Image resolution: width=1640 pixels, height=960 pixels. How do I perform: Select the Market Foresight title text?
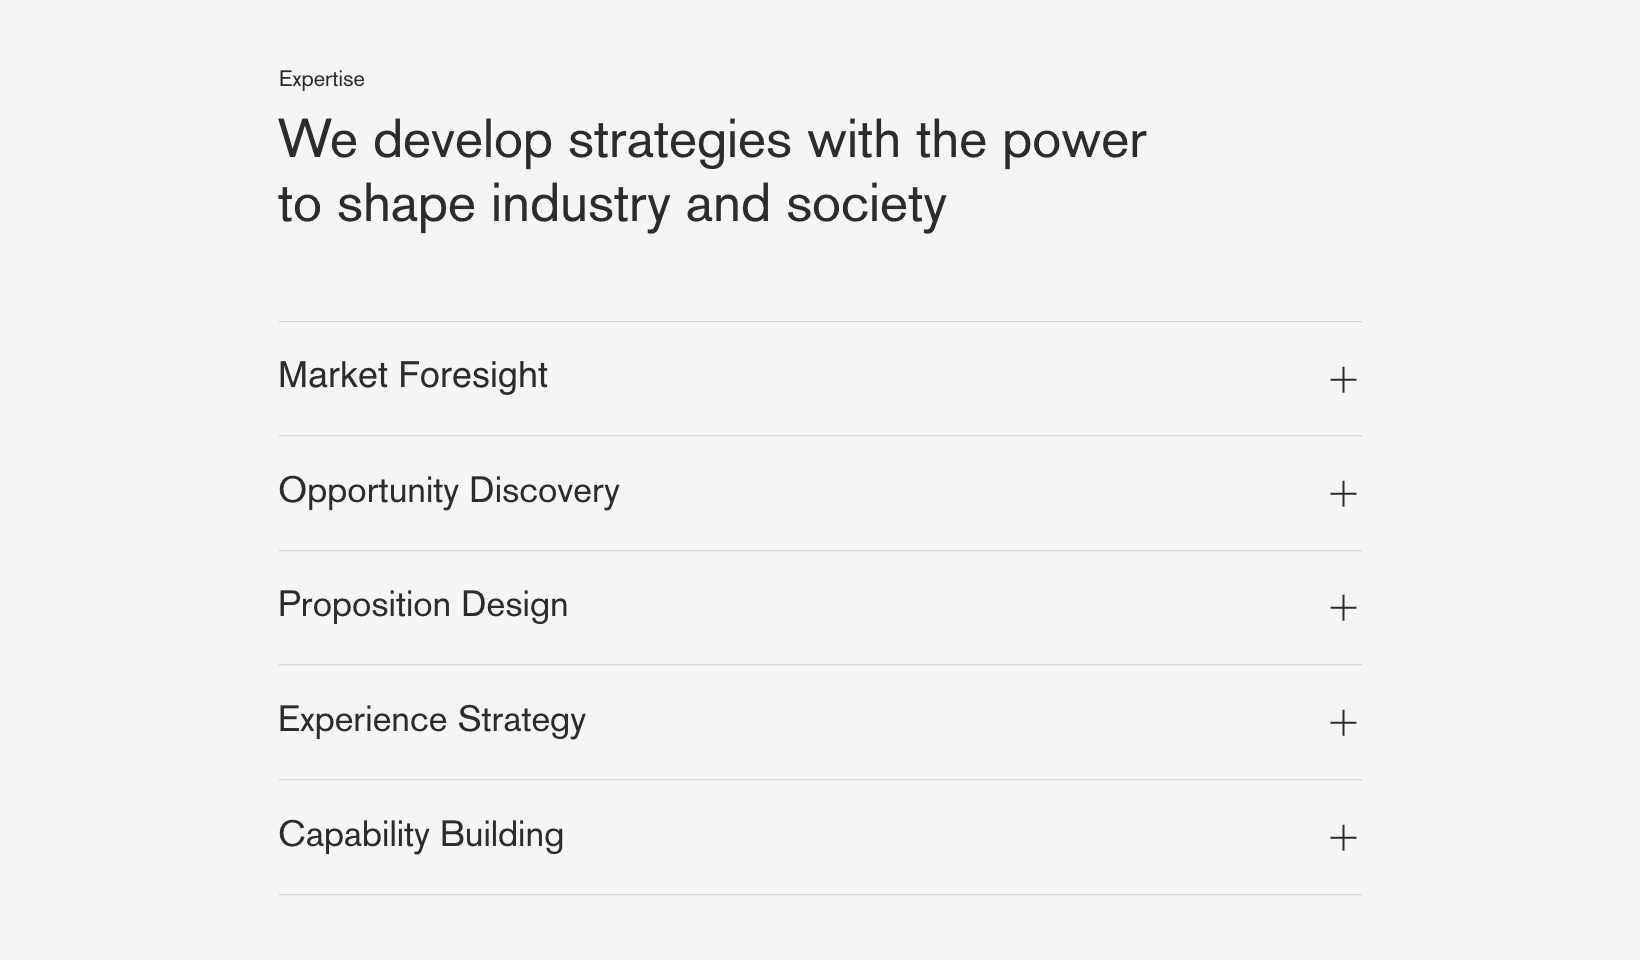point(413,376)
